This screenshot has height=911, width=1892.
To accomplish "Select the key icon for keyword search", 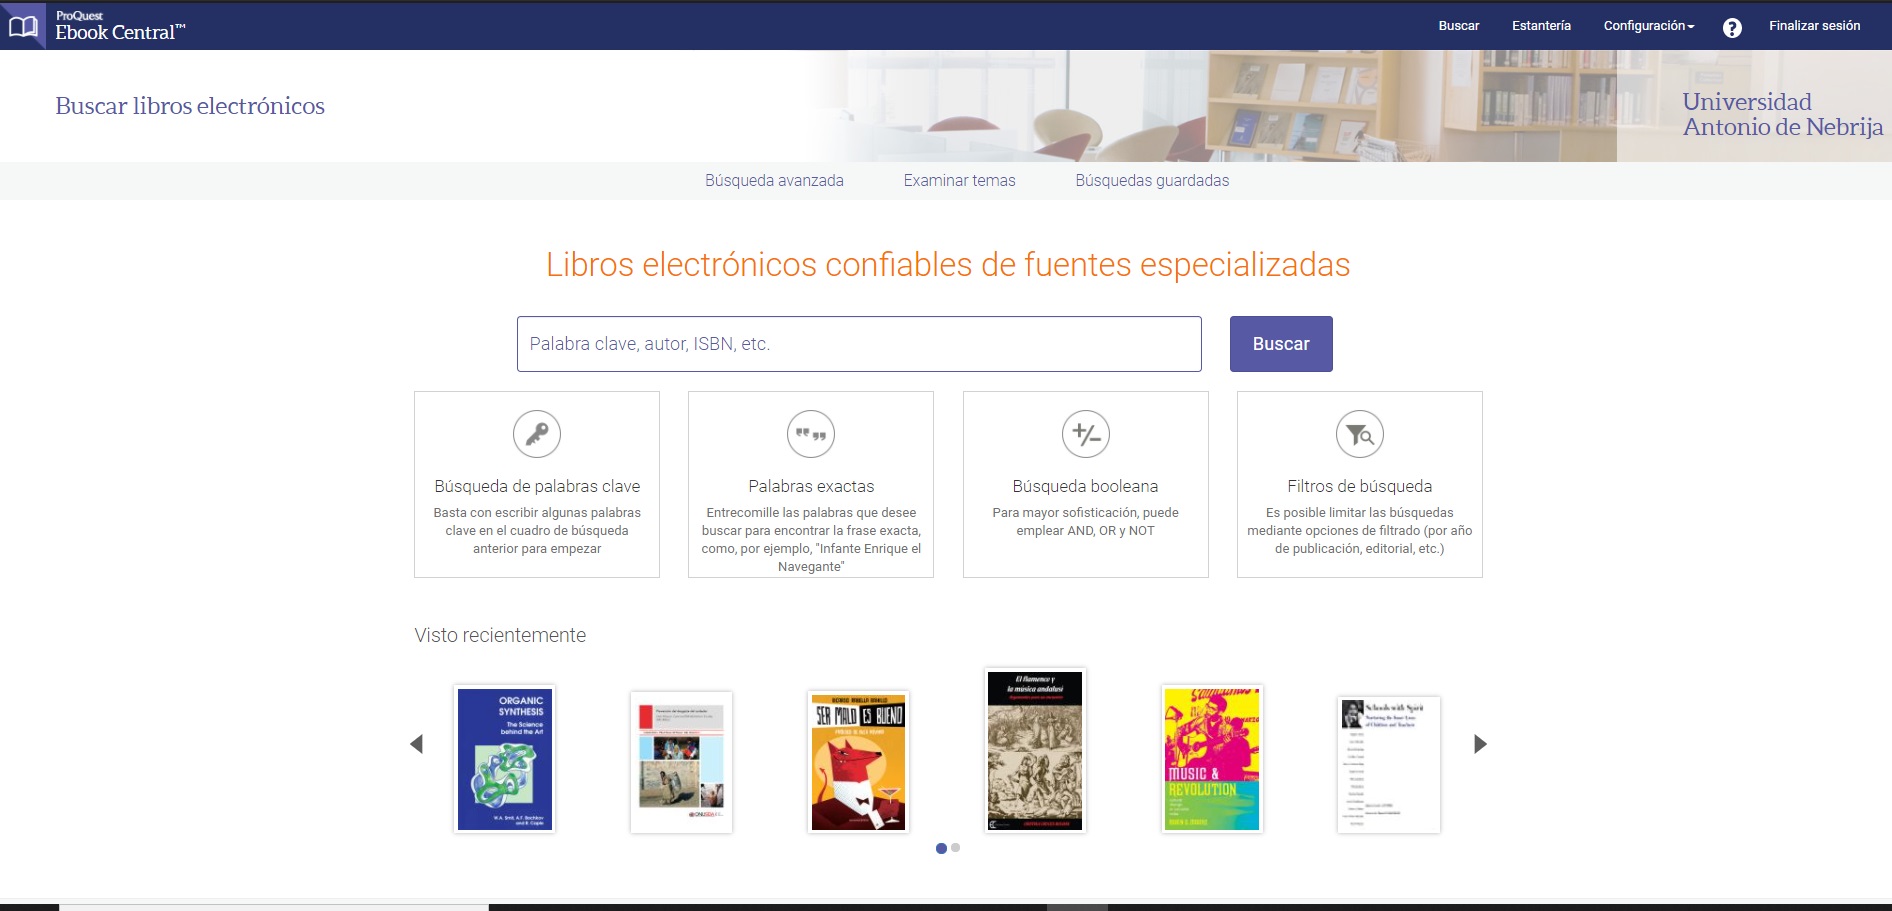I will click(536, 434).
